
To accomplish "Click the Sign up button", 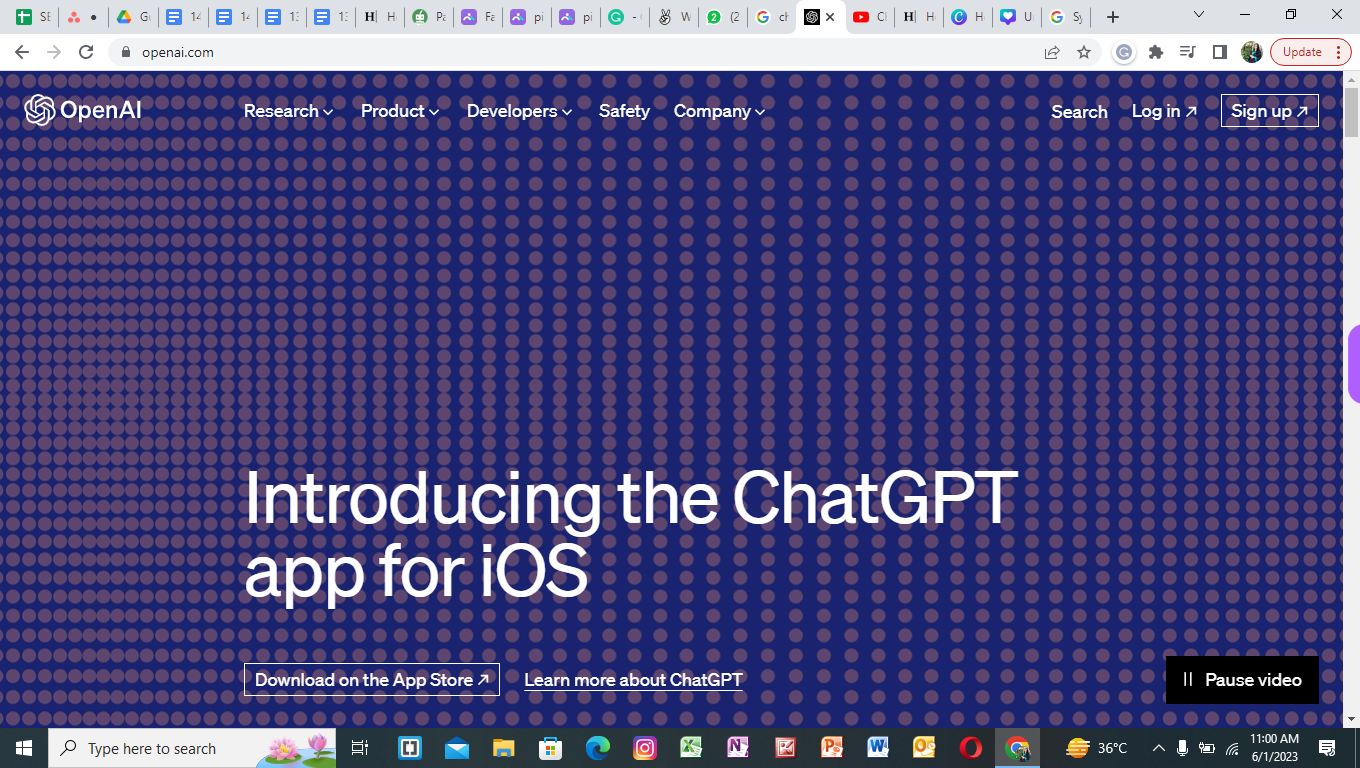I will coord(1269,111).
